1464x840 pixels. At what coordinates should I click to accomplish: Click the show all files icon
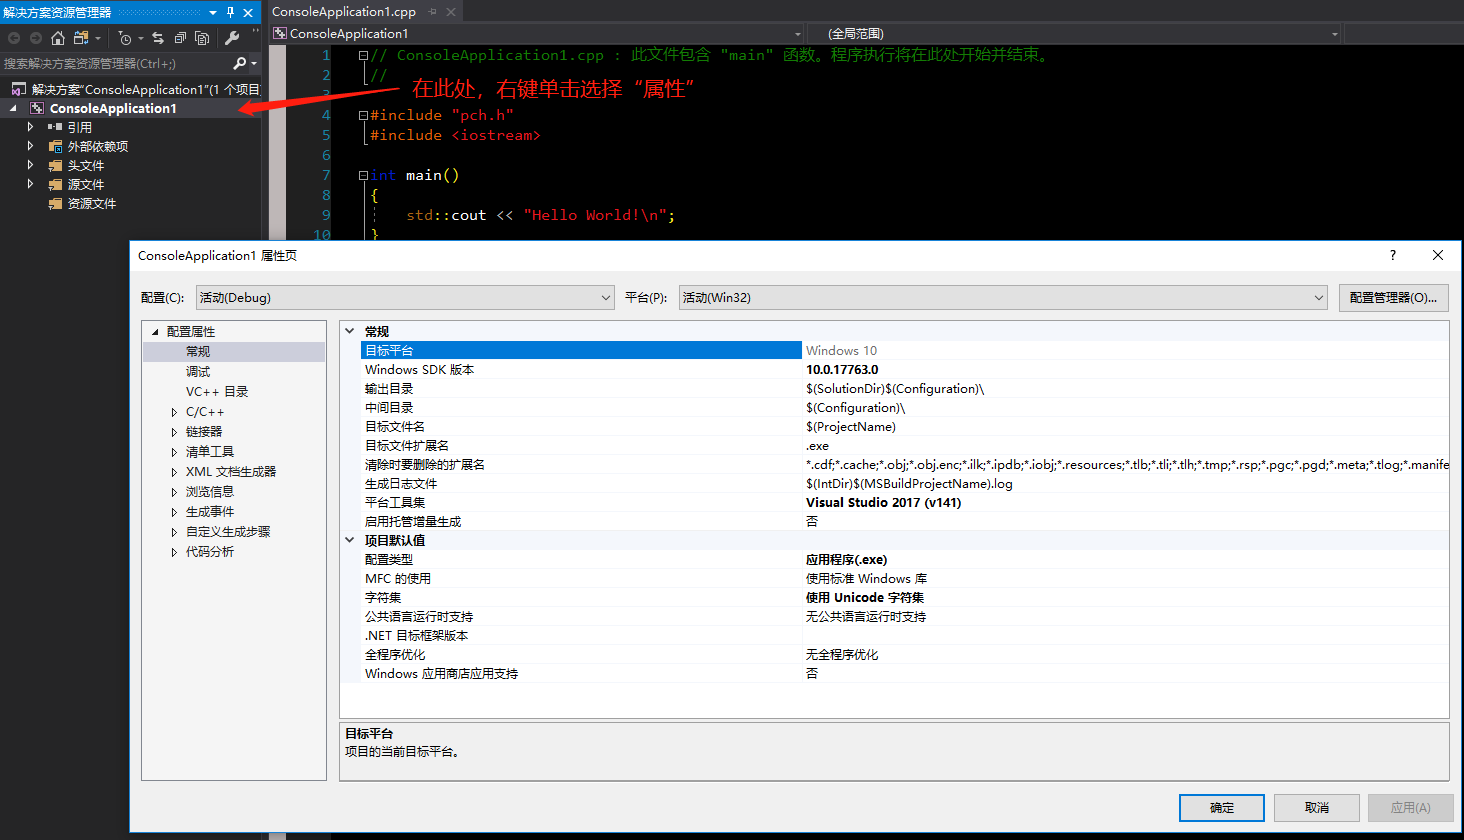[202, 38]
